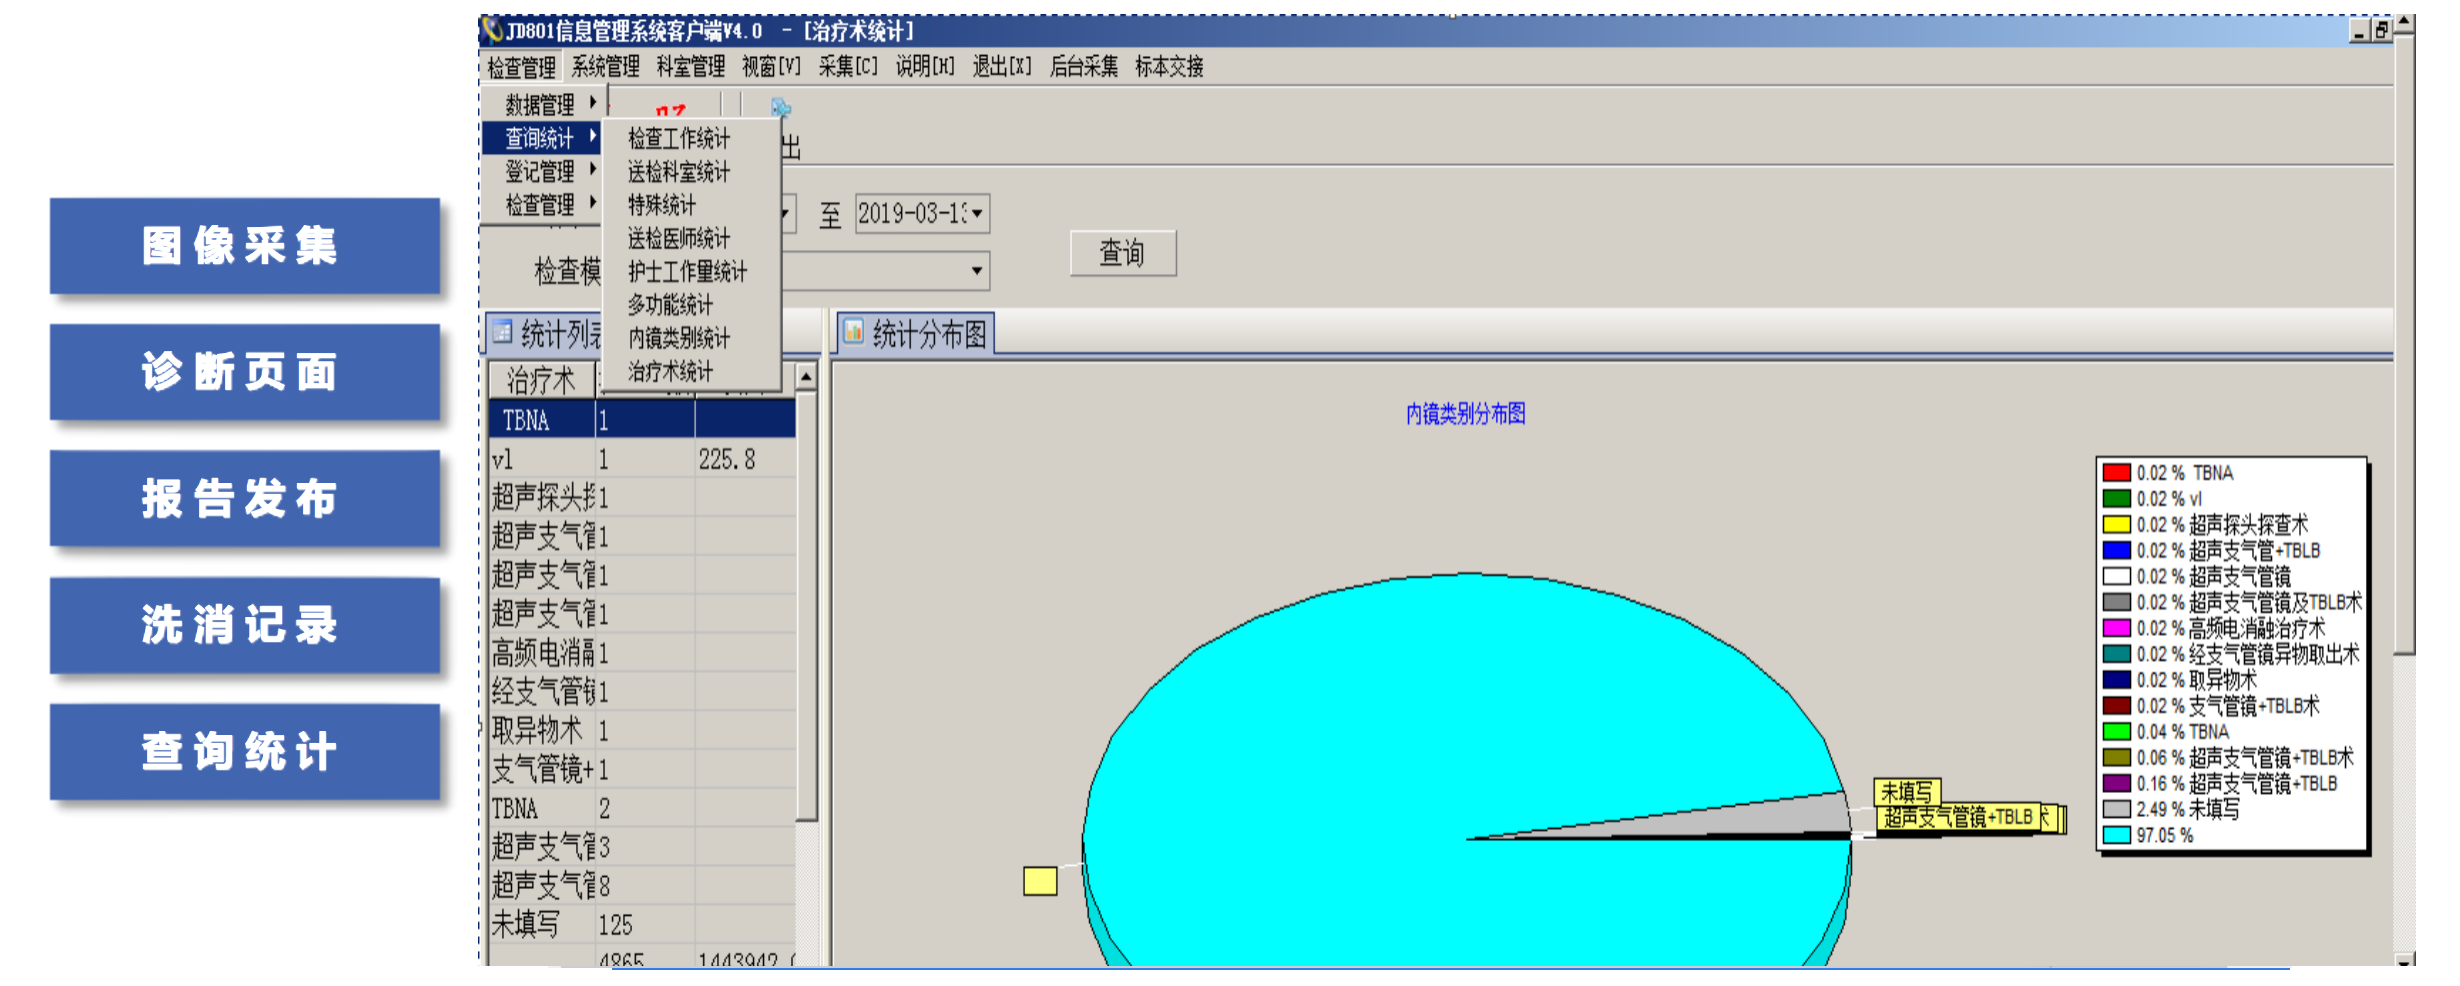Open the 检查管理 menu in the menu bar

(x=521, y=67)
